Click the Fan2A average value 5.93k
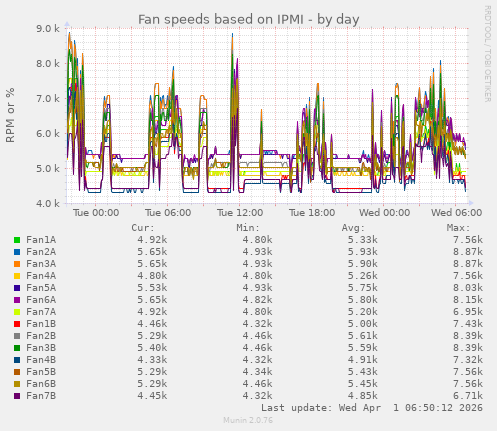 363,252
